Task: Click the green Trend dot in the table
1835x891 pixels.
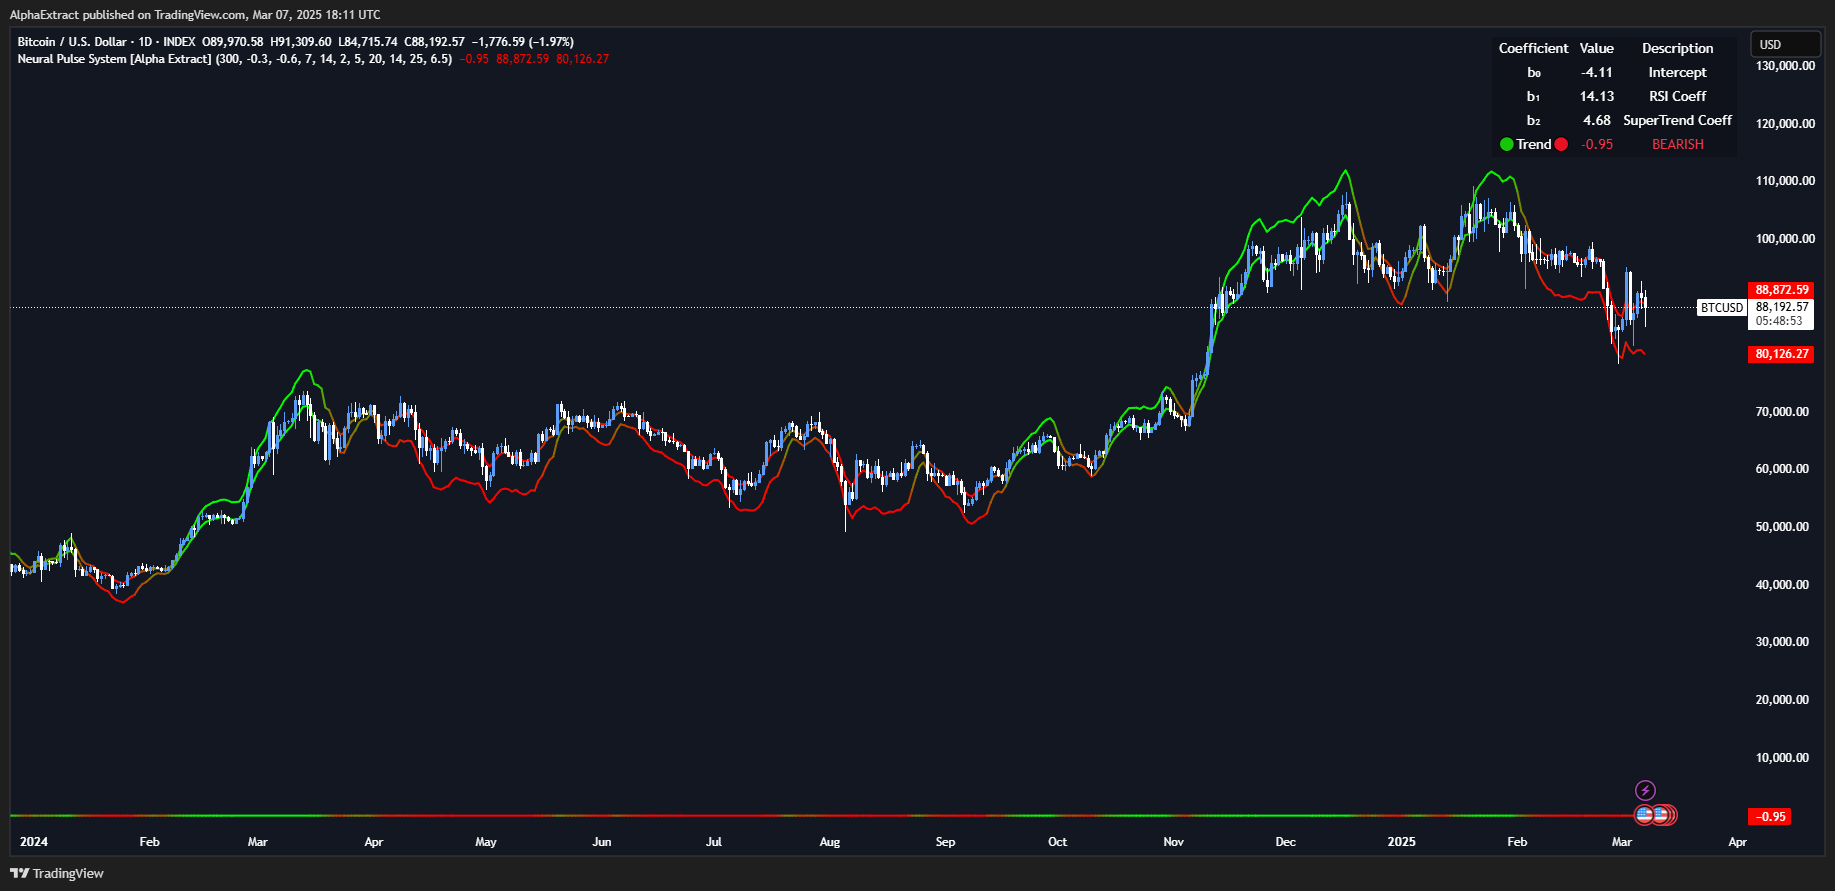Action: [x=1507, y=144]
